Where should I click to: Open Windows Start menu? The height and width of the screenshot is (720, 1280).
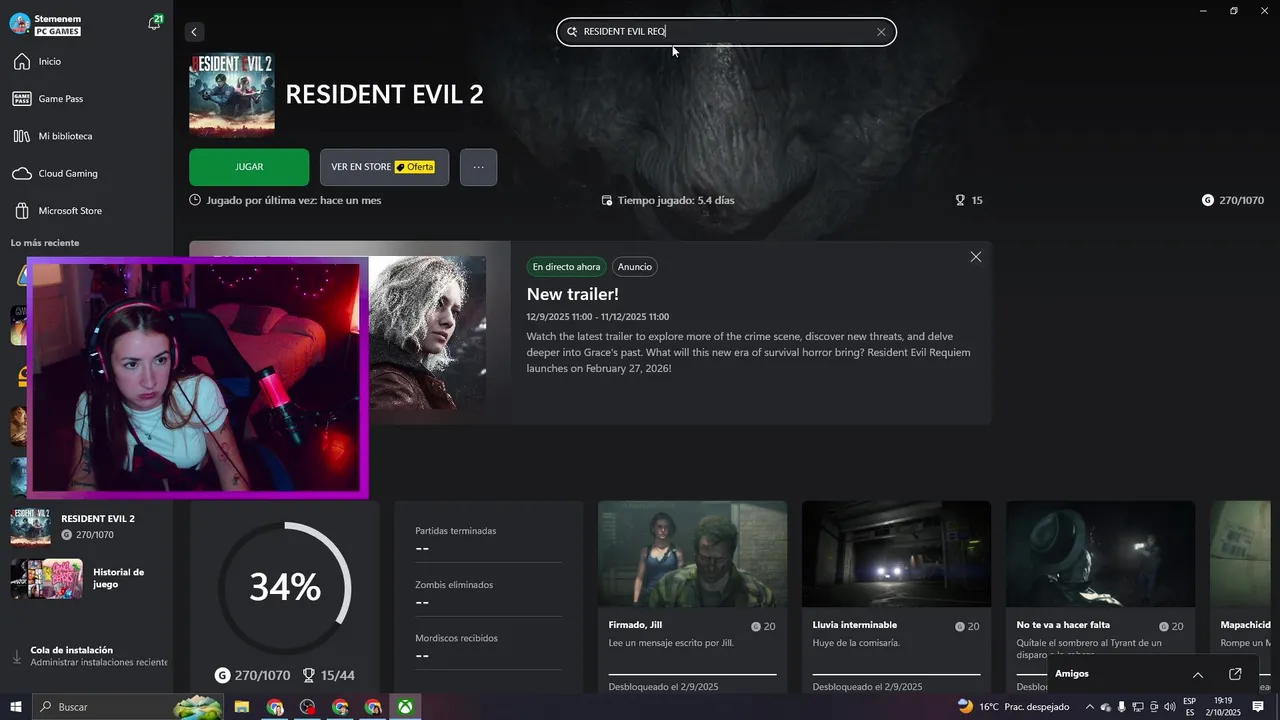(16, 707)
